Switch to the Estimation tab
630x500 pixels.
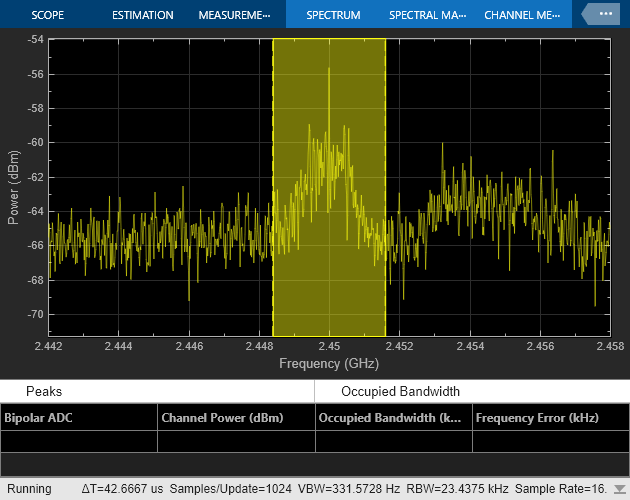142,15
